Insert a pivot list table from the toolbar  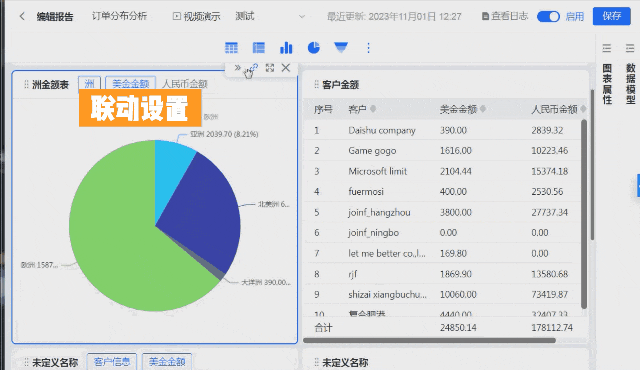tap(259, 48)
